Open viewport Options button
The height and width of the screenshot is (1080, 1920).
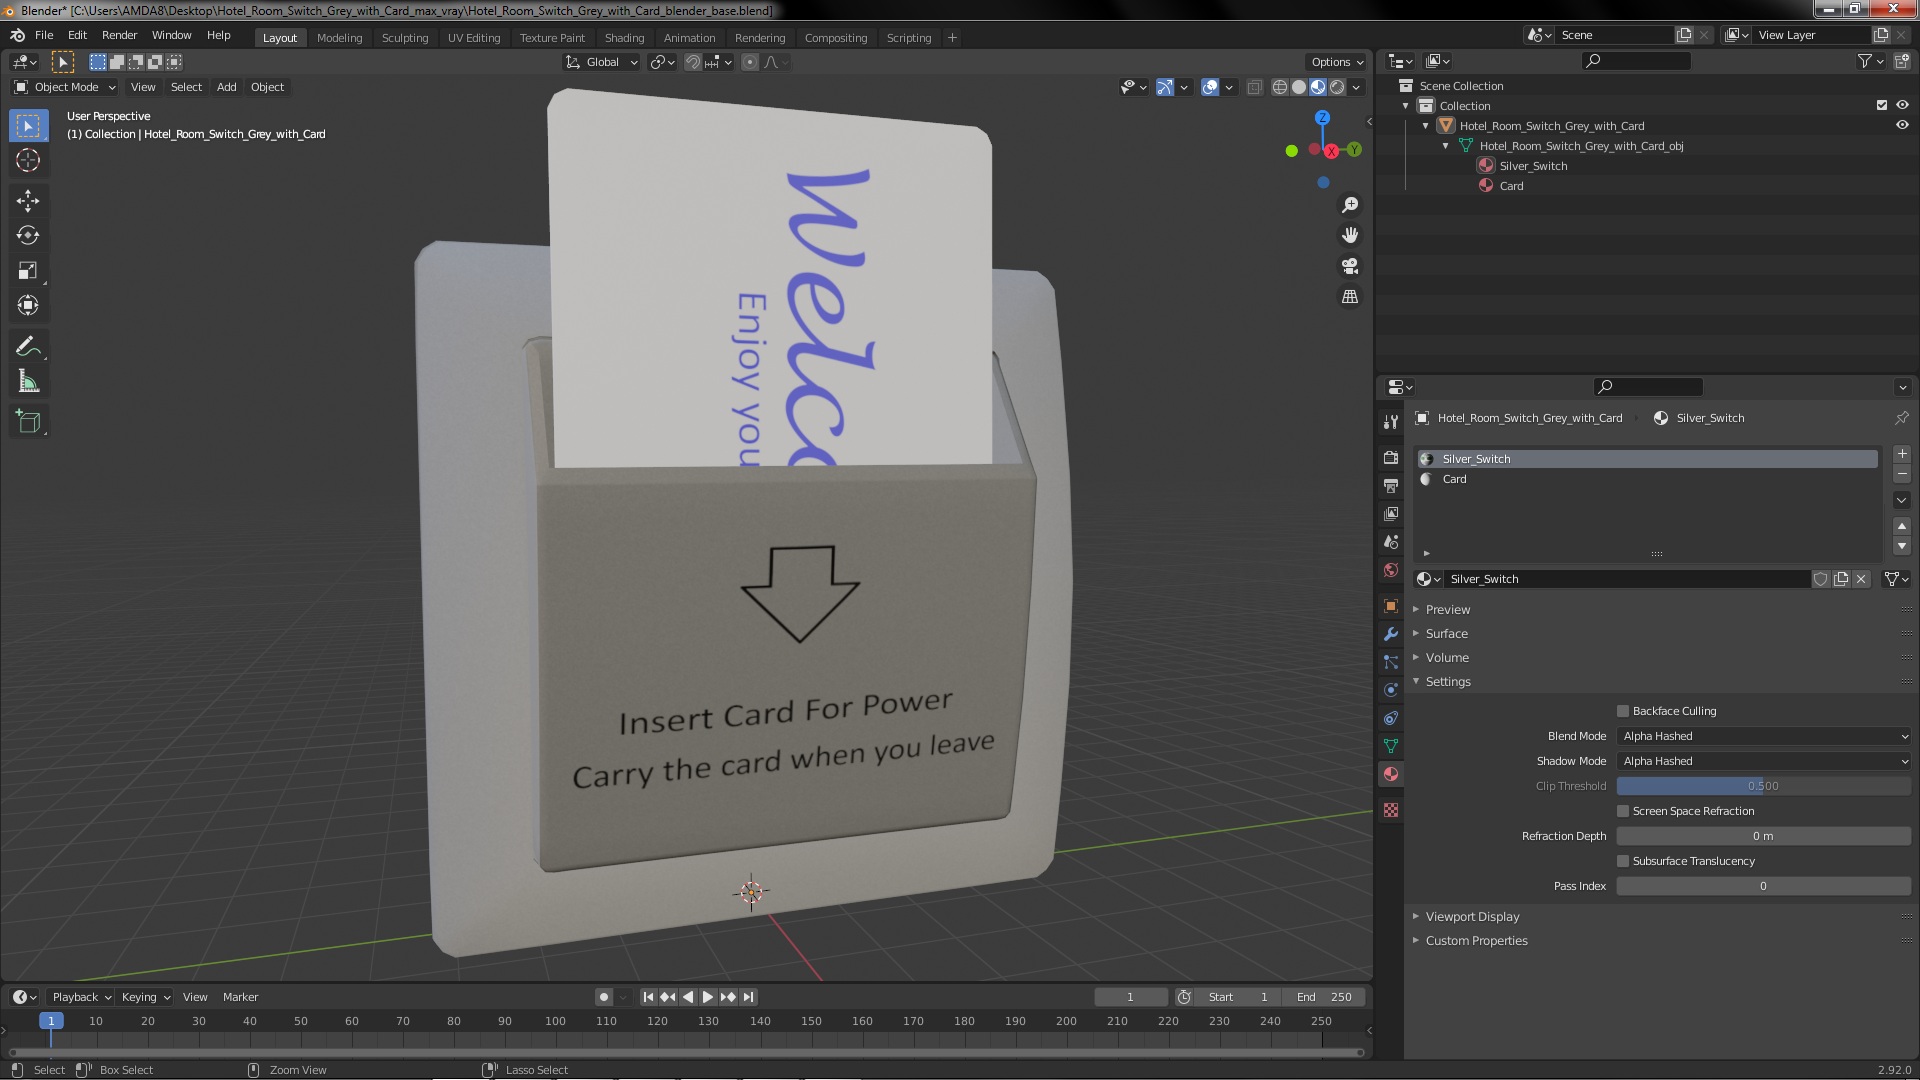coord(1336,62)
